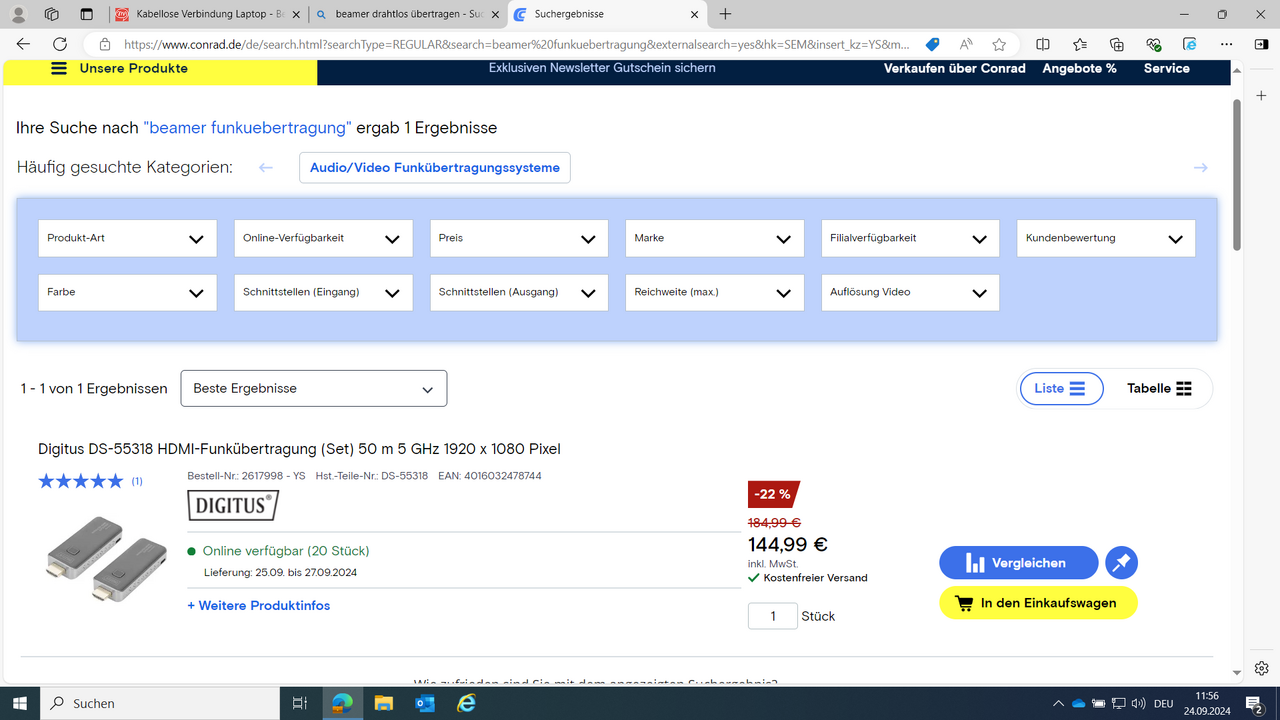Open Task View on taskbar
Screen dimensions: 1280x720
[299, 703]
